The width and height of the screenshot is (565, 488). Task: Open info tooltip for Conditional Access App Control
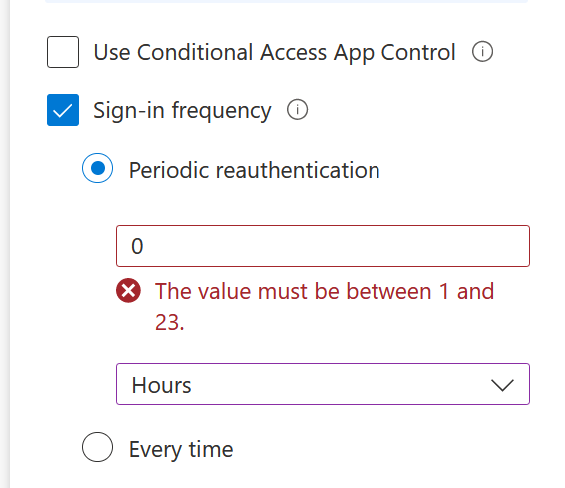click(482, 52)
